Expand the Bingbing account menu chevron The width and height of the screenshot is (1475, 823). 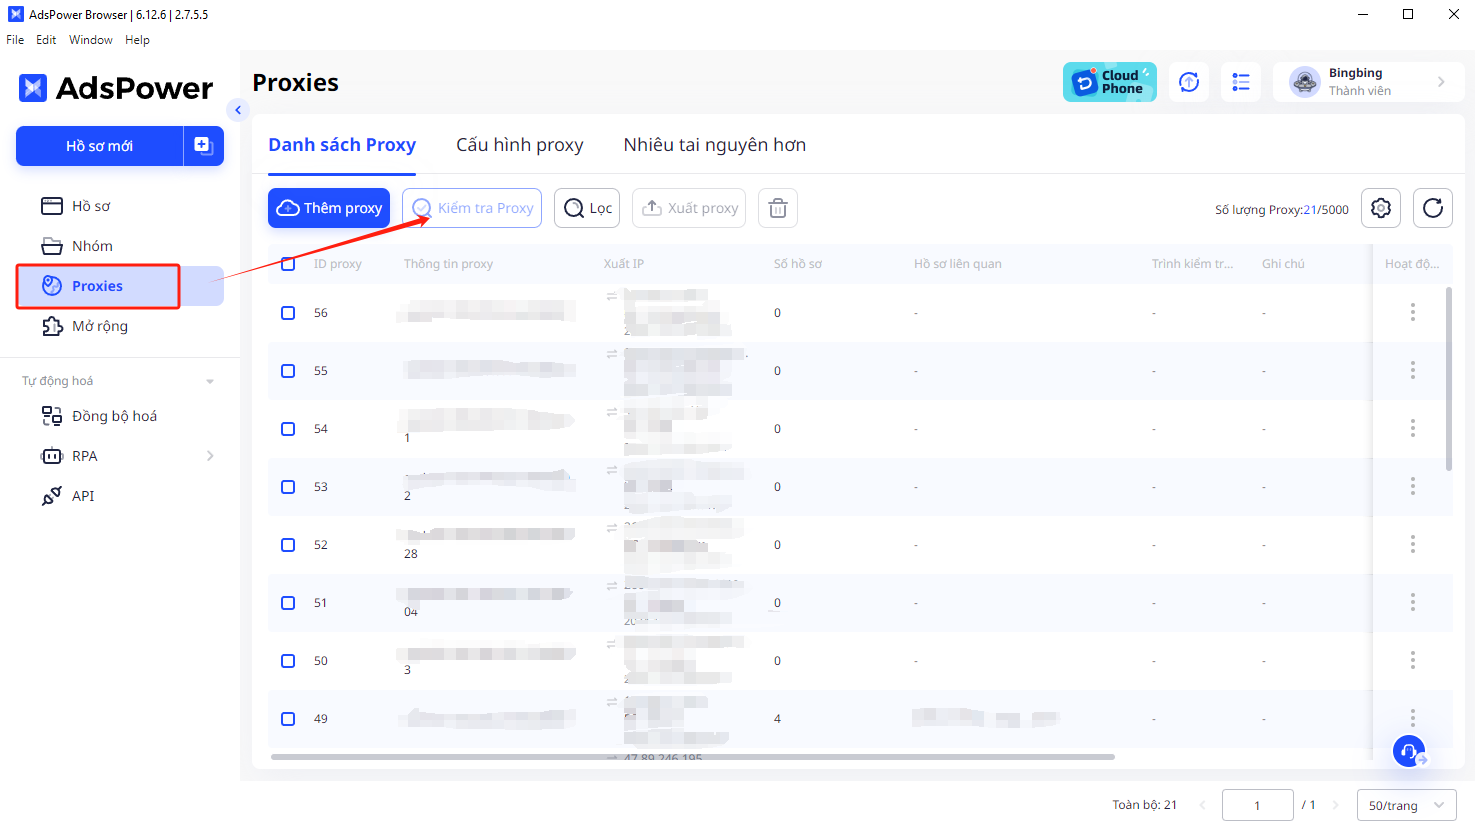click(1441, 82)
